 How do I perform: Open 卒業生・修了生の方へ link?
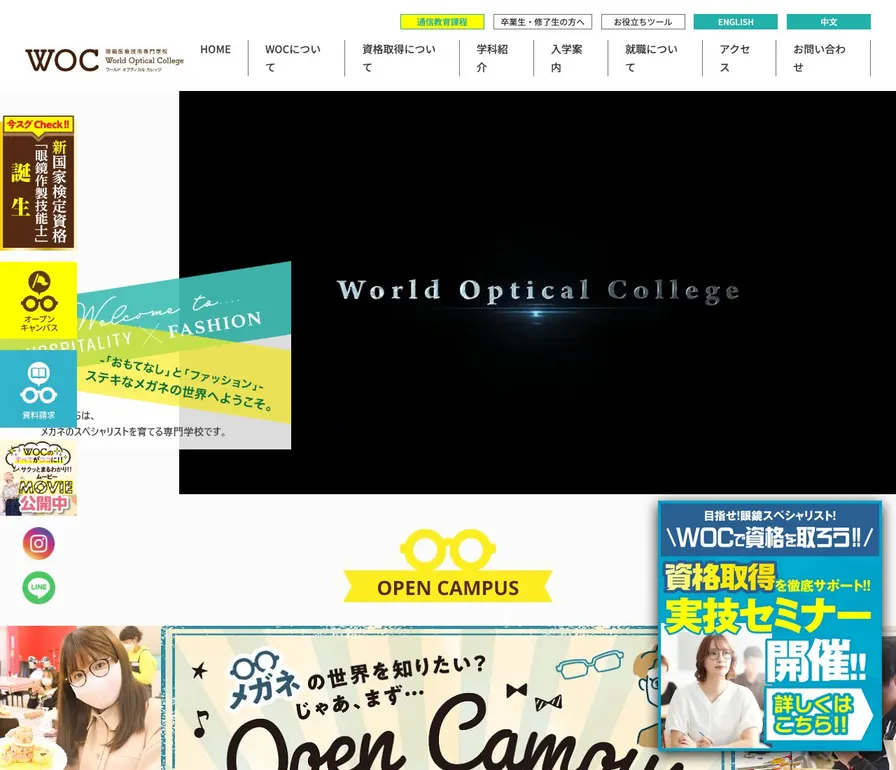pos(542,22)
